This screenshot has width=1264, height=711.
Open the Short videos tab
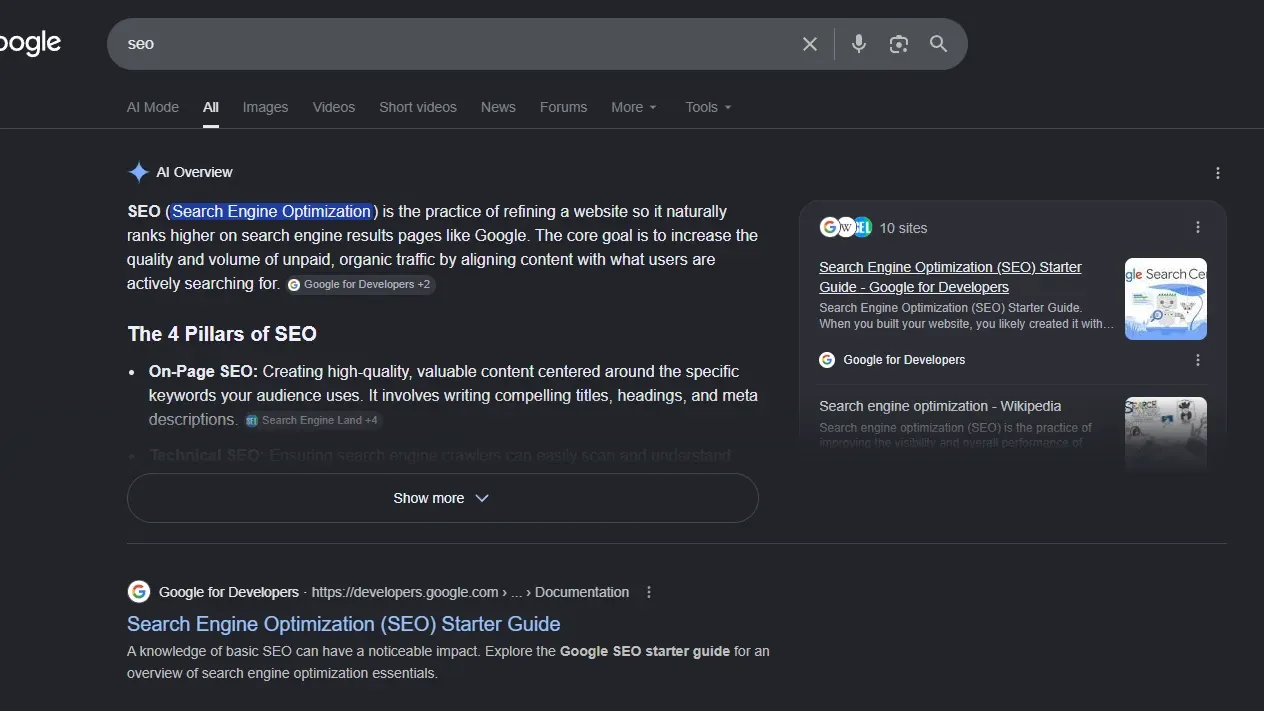tap(418, 107)
